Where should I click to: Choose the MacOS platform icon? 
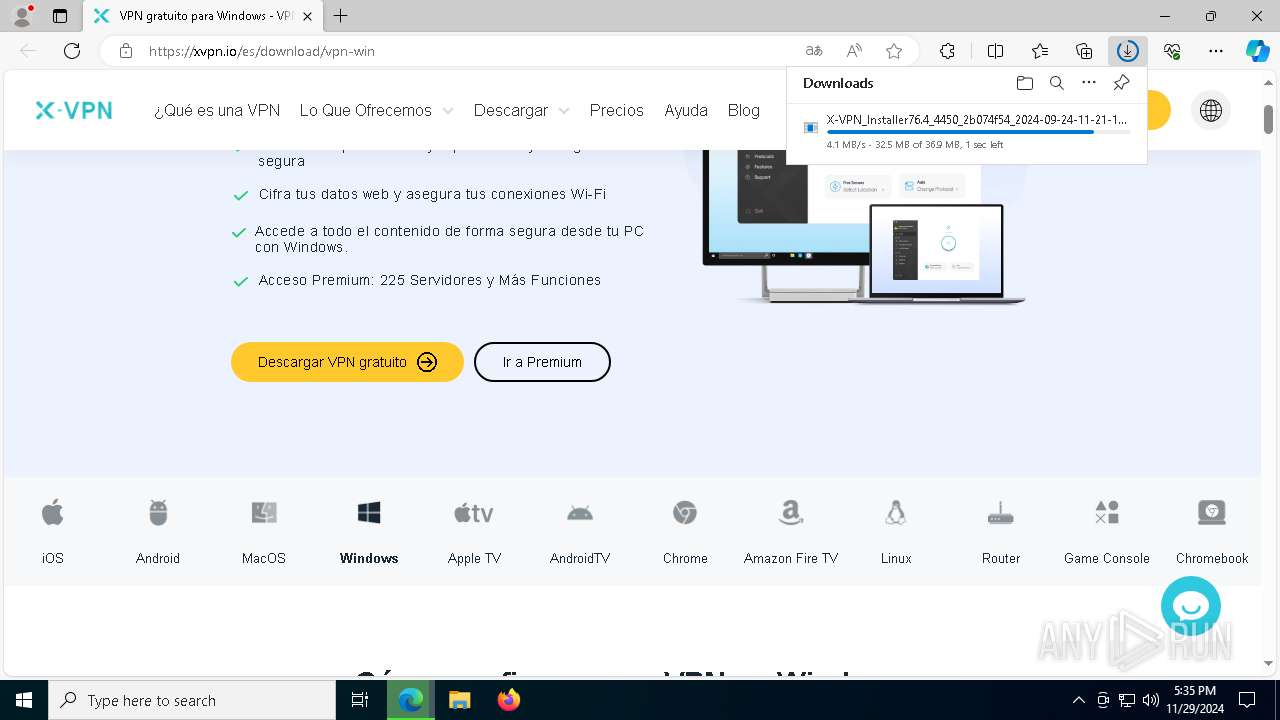tap(264, 514)
